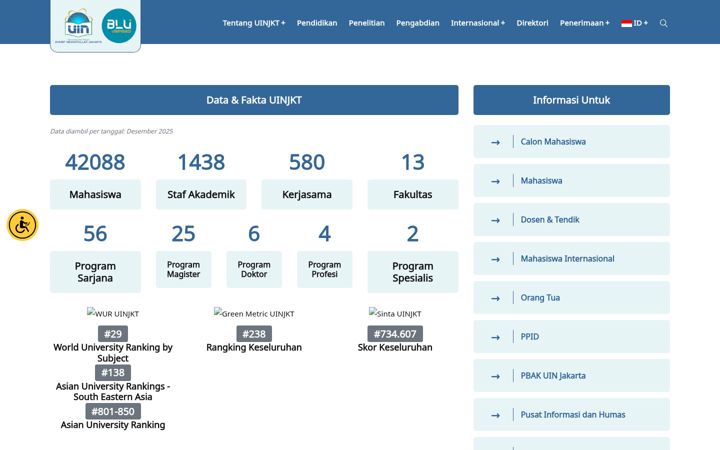This screenshot has width=720, height=450.
Task: Click the Kerjasama label box
Action: pos(307,195)
